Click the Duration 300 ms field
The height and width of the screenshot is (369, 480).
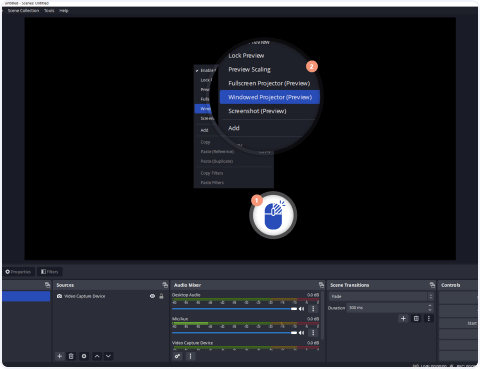pyautogui.click(x=387, y=308)
